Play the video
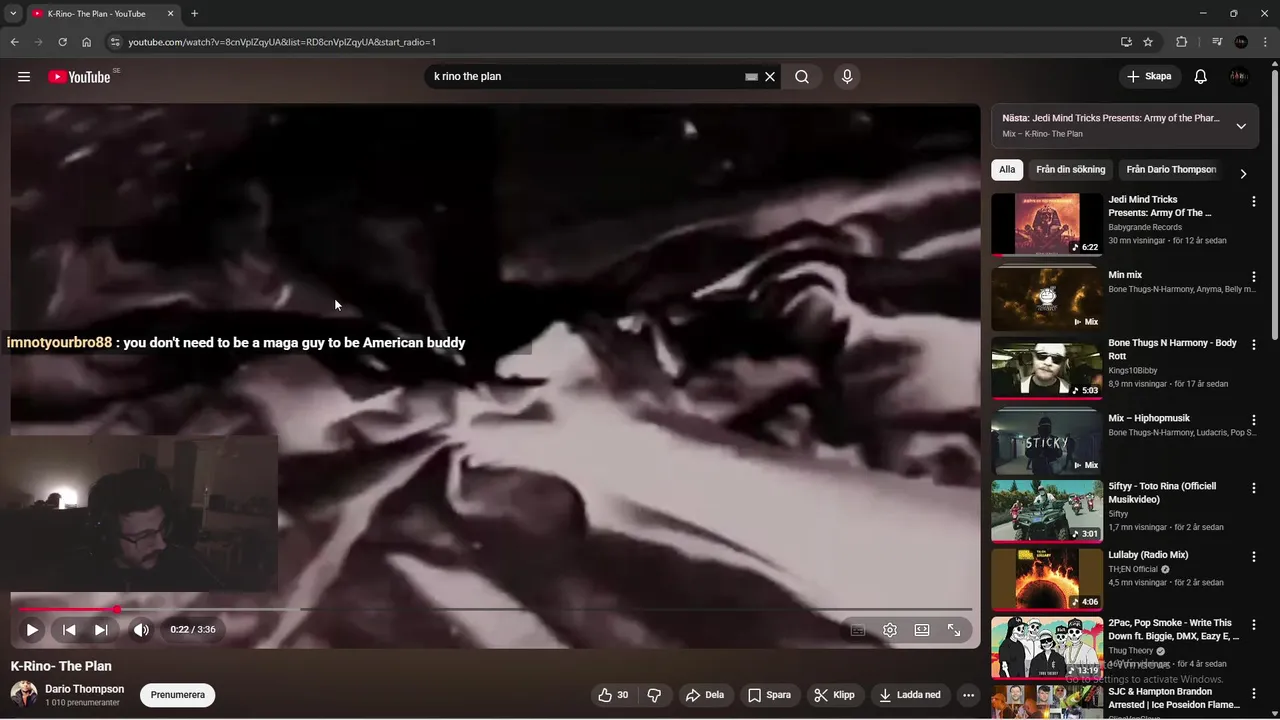Image resolution: width=1280 pixels, height=720 pixels. coord(32,630)
